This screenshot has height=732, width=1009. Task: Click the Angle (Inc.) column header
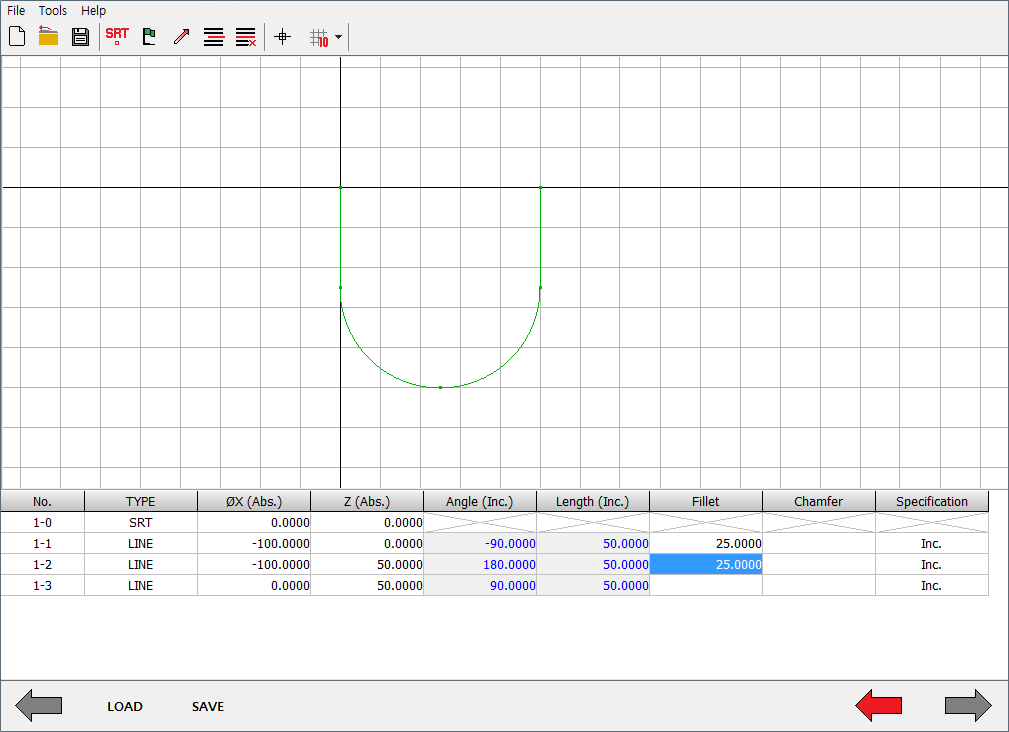pos(480,502)
